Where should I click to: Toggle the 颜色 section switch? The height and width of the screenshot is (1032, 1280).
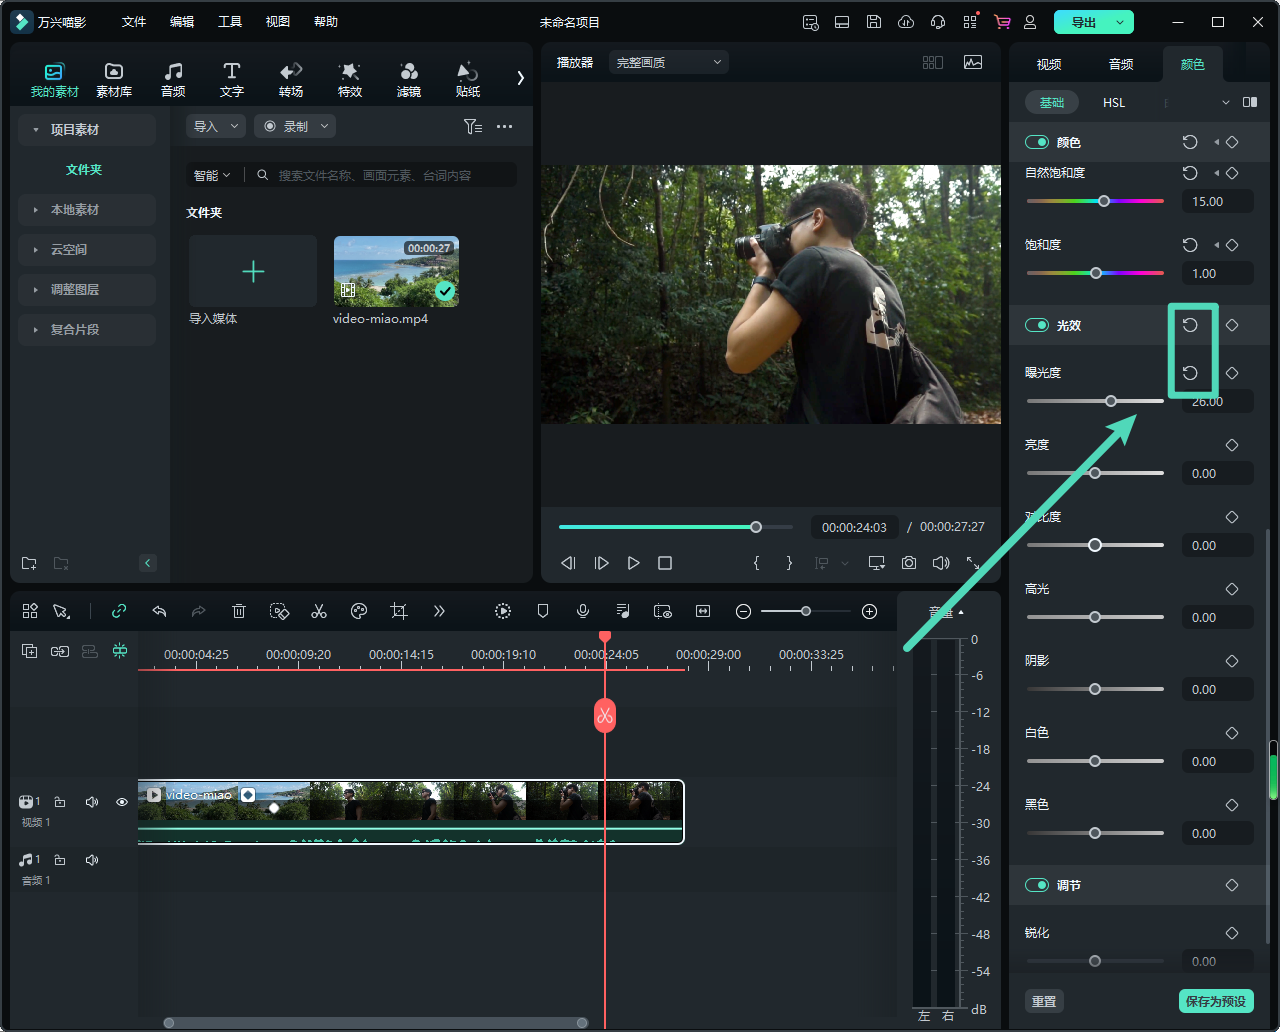pyautogui.click(x=1037, y=143)
